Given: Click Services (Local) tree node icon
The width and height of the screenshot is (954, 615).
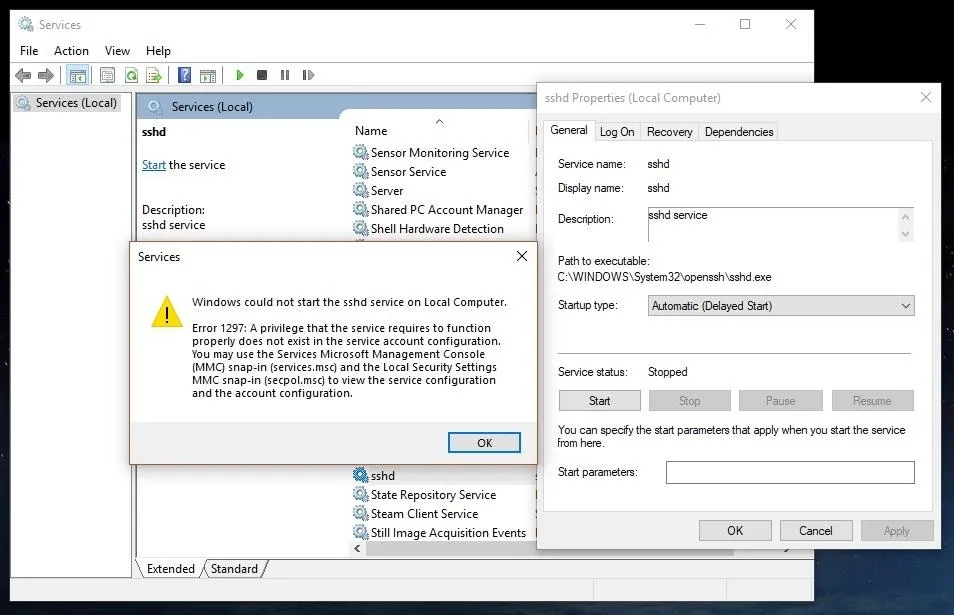Looking at the screenshot, I should [x=23, y=103].
